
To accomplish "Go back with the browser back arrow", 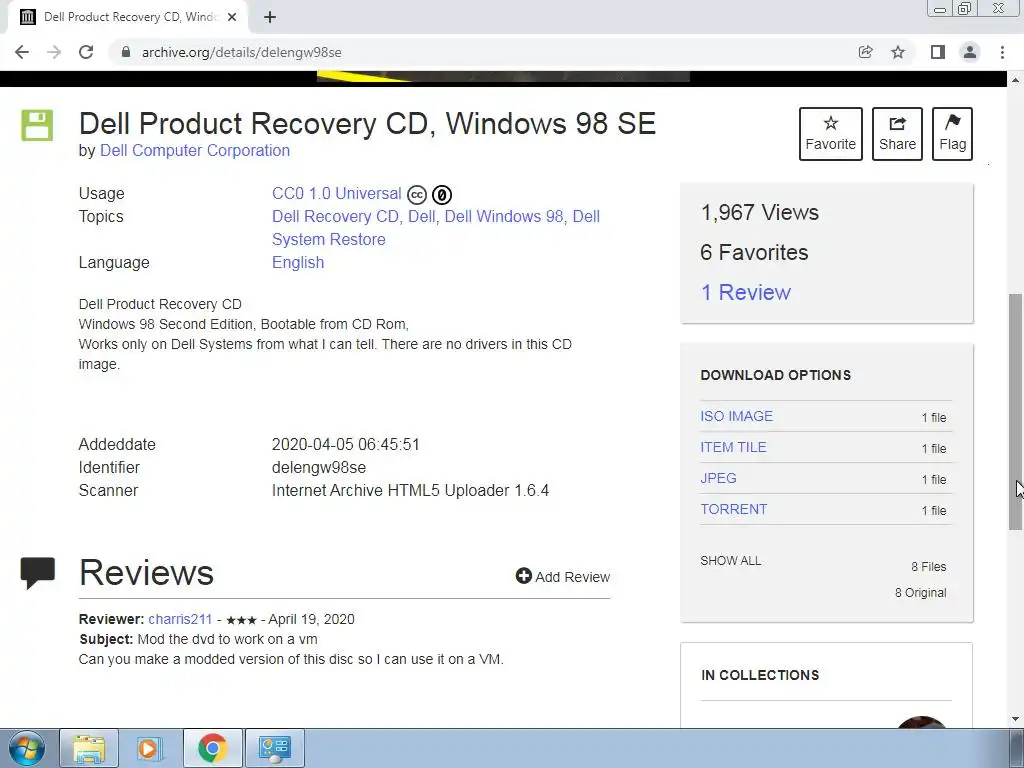I will pyautogui.click(x=22, y=52).
